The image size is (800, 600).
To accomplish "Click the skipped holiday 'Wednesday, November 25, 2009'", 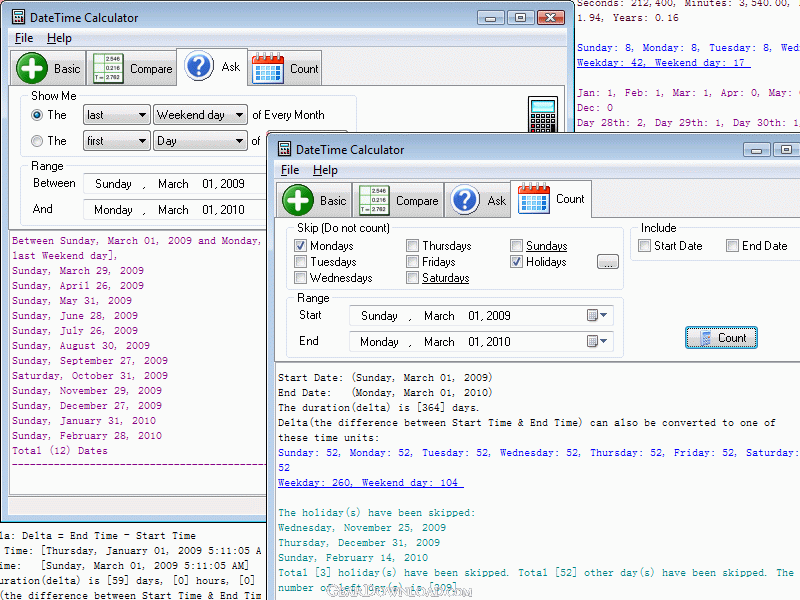I will coord(362,528).
